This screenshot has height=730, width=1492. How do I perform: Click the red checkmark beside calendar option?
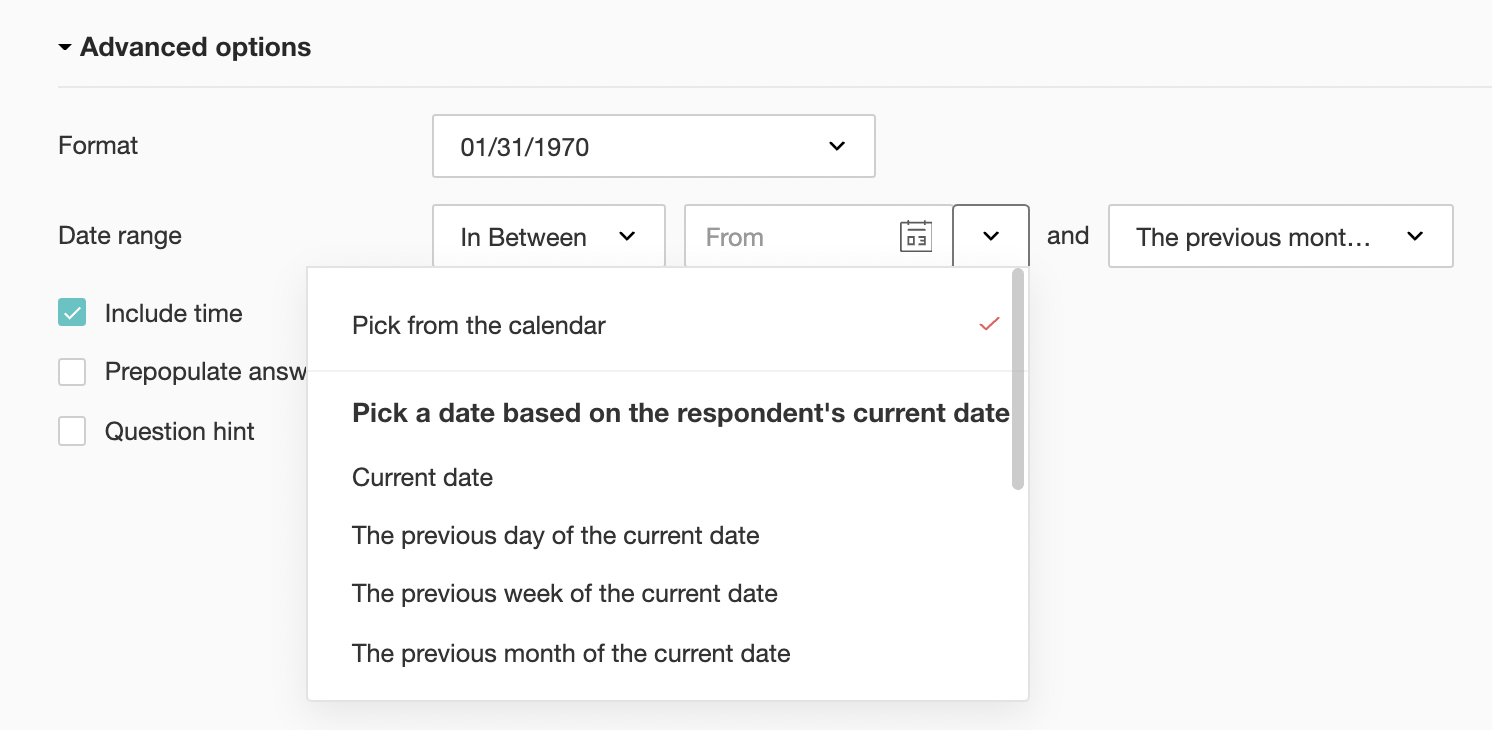click(x=989, y=324)
